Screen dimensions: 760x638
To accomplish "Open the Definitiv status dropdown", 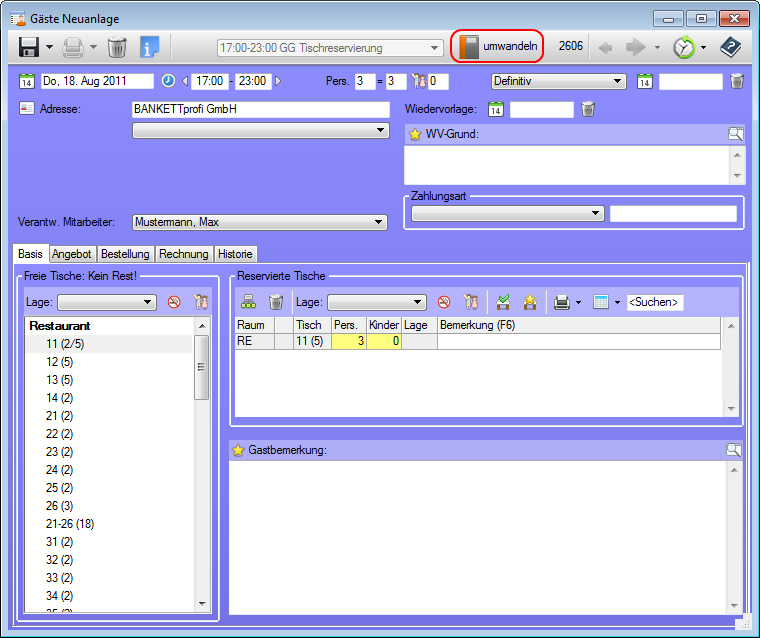I will [558, 81].
